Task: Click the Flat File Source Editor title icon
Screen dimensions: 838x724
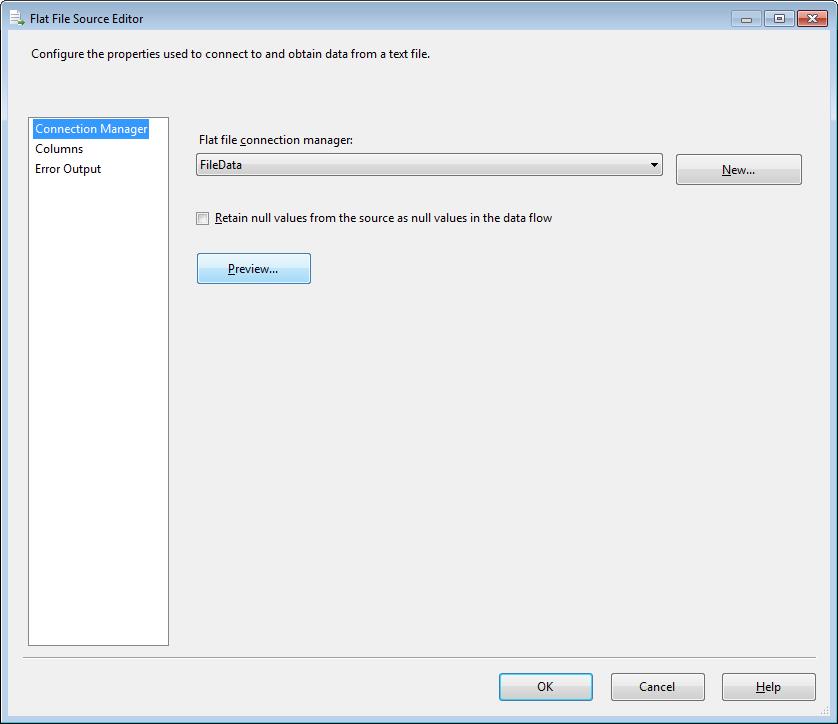Action: click(17, 18)
